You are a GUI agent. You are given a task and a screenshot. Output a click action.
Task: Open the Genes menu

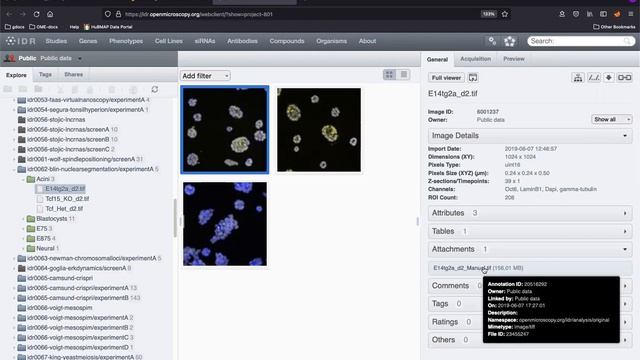pyautogui.click(x=88, y=41)
